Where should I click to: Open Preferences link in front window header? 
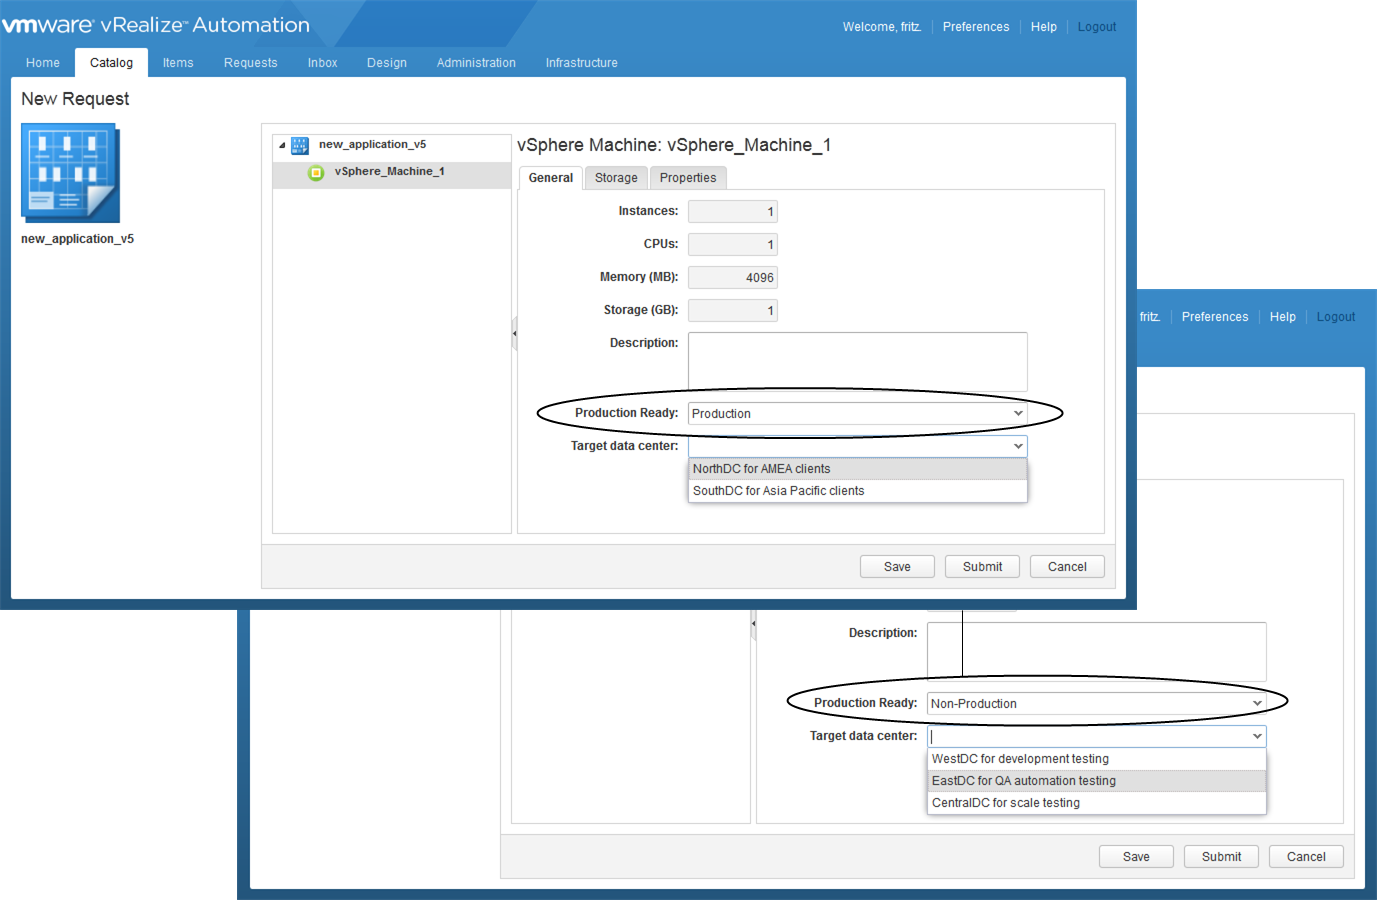[976, 27]
